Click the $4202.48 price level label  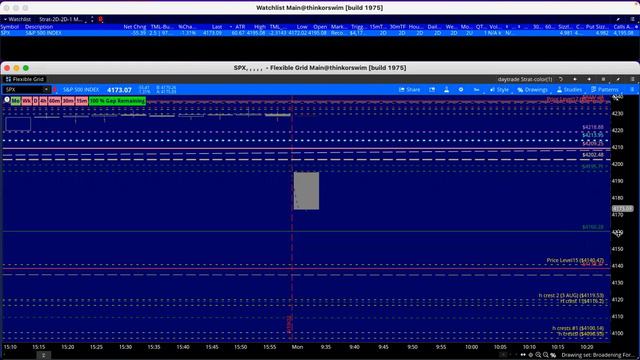593,155
